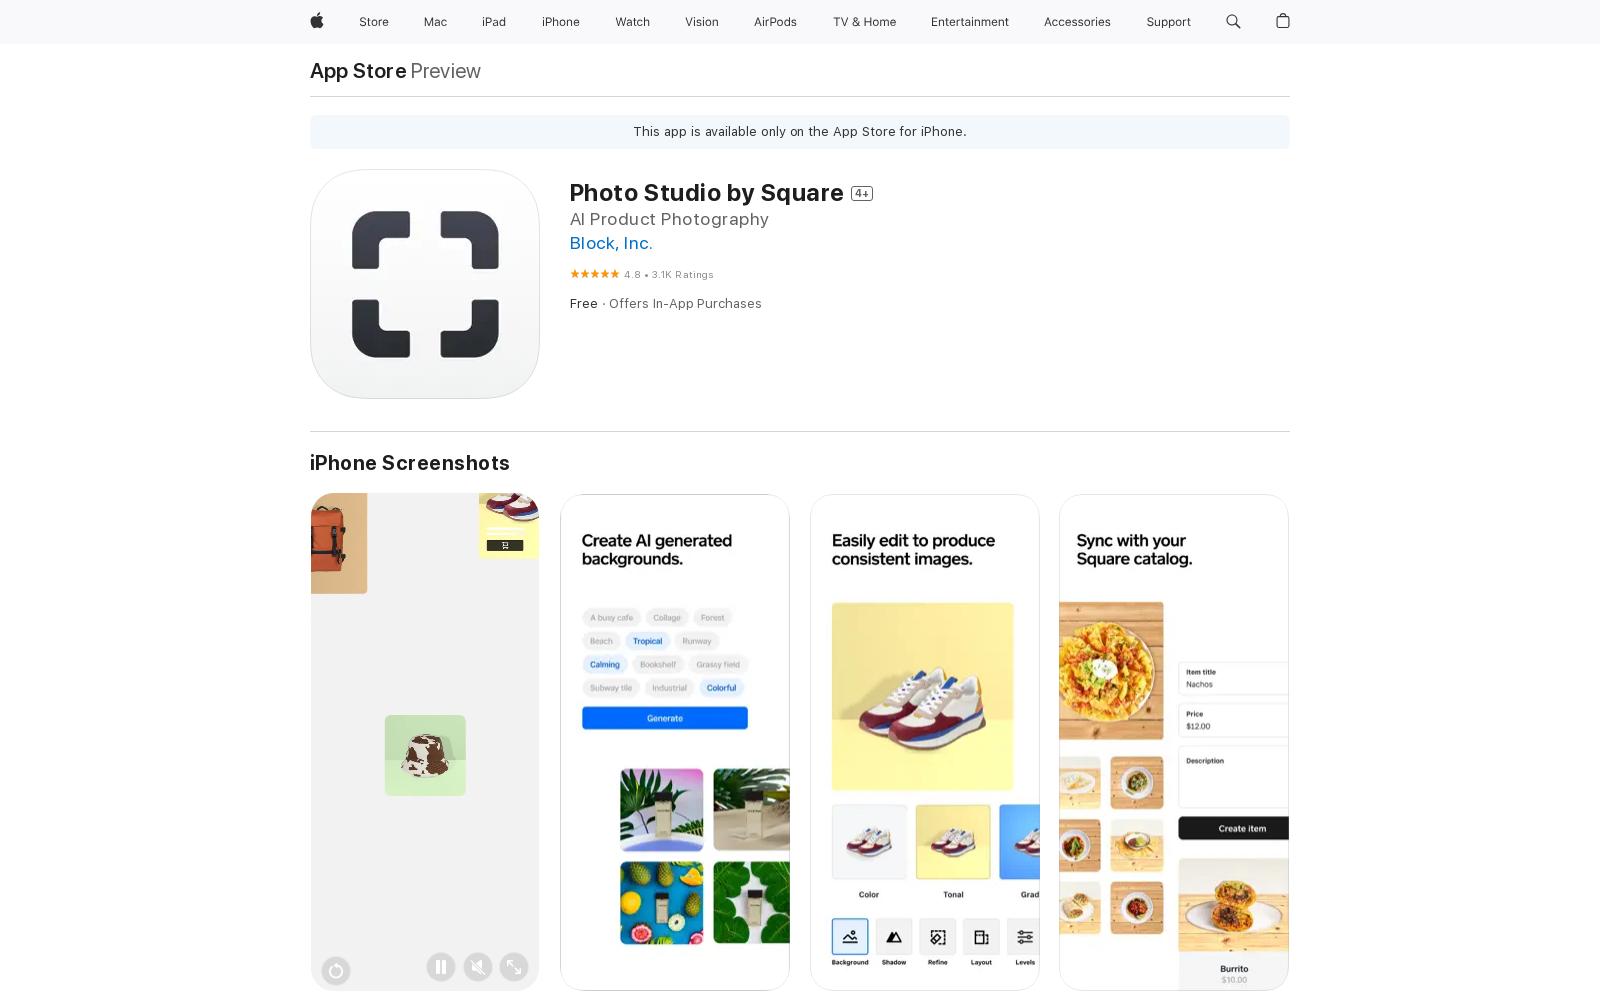1600x1000 pixels.
Task: Open the TV & Home menu item
Action: click(x=865, y=22)
